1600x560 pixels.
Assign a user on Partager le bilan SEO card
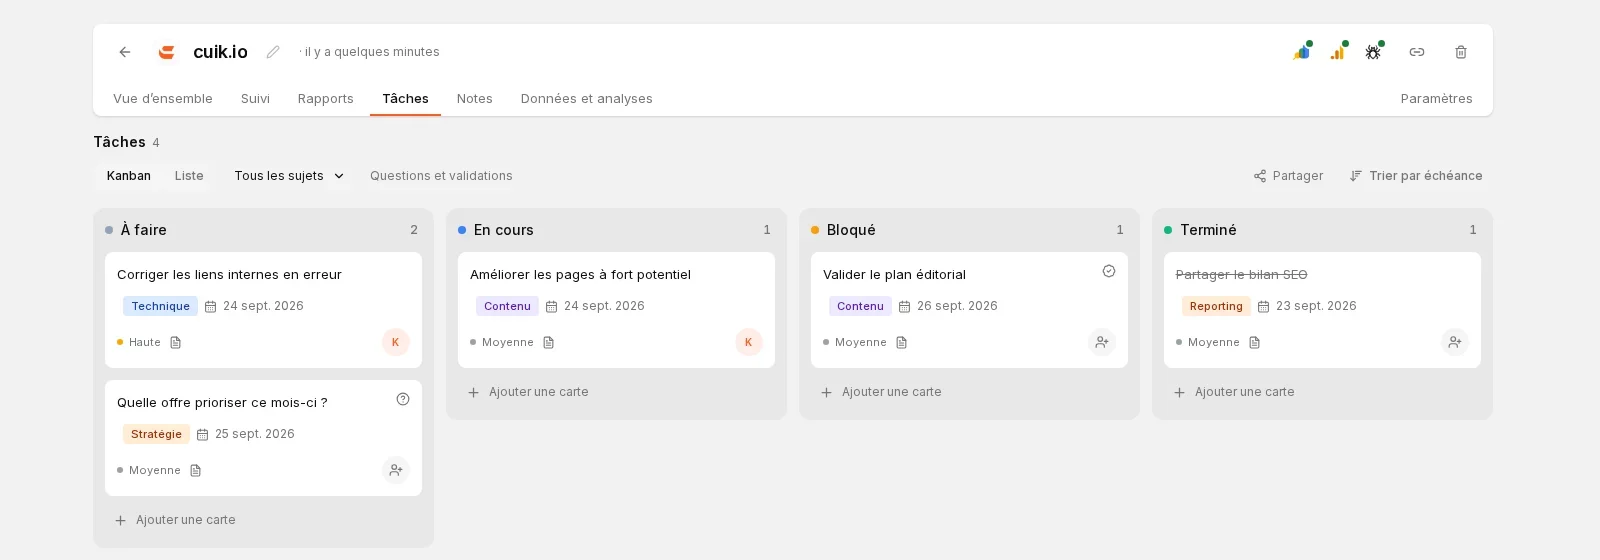(1455, 342)
